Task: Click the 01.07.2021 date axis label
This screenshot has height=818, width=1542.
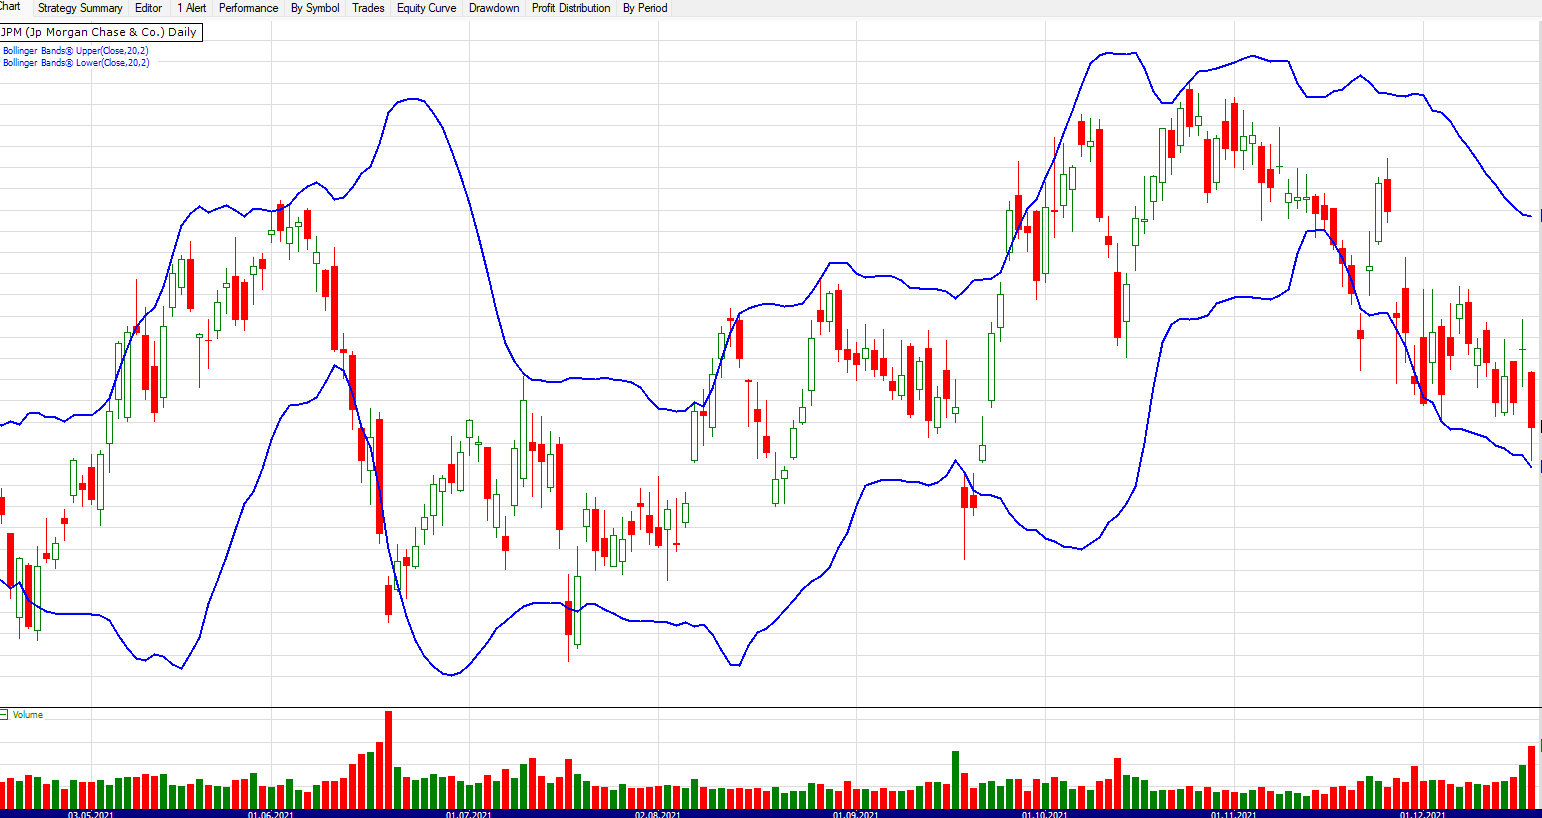Action: tap(468, 814)
